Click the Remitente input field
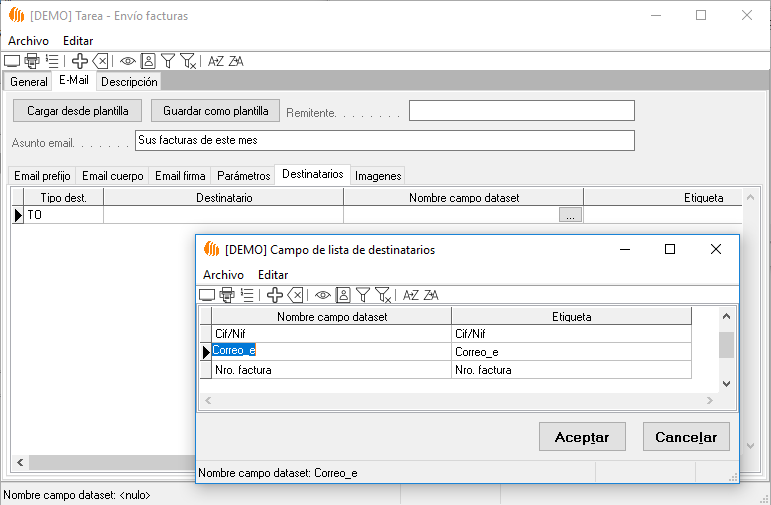This screenshot has width=771, height=505. coord(522,111)
